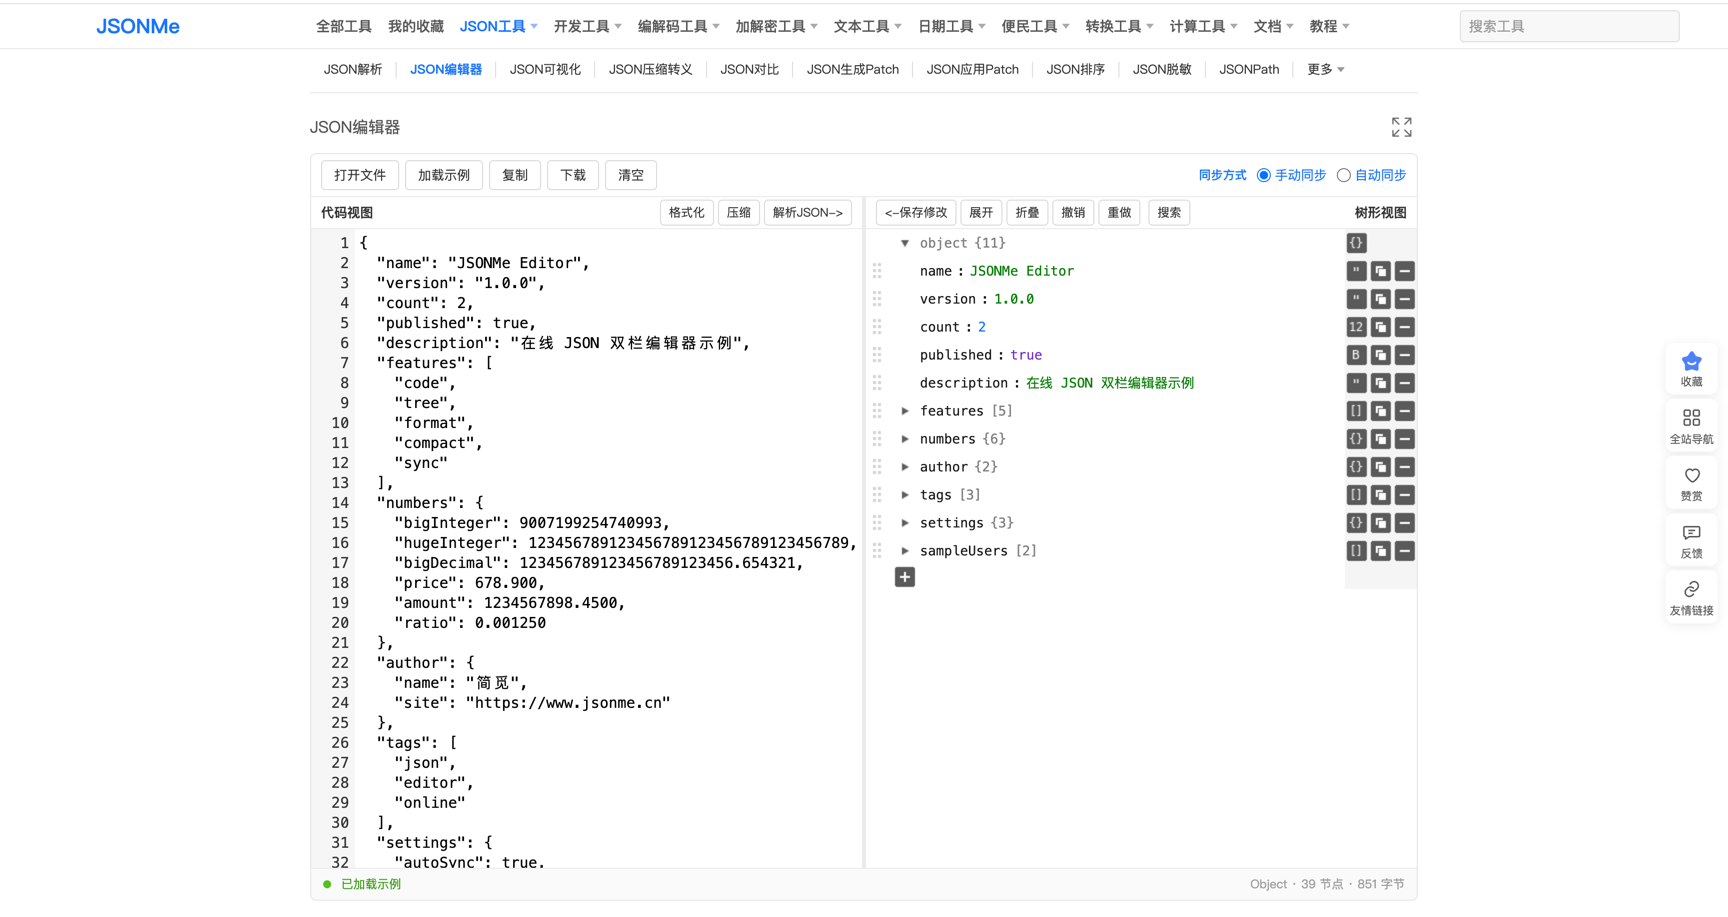The width and height of the screenshot is (1728, 917).
Task: Click the 收藏 star icon in sidebar
Action: [x=1691, y=368]
